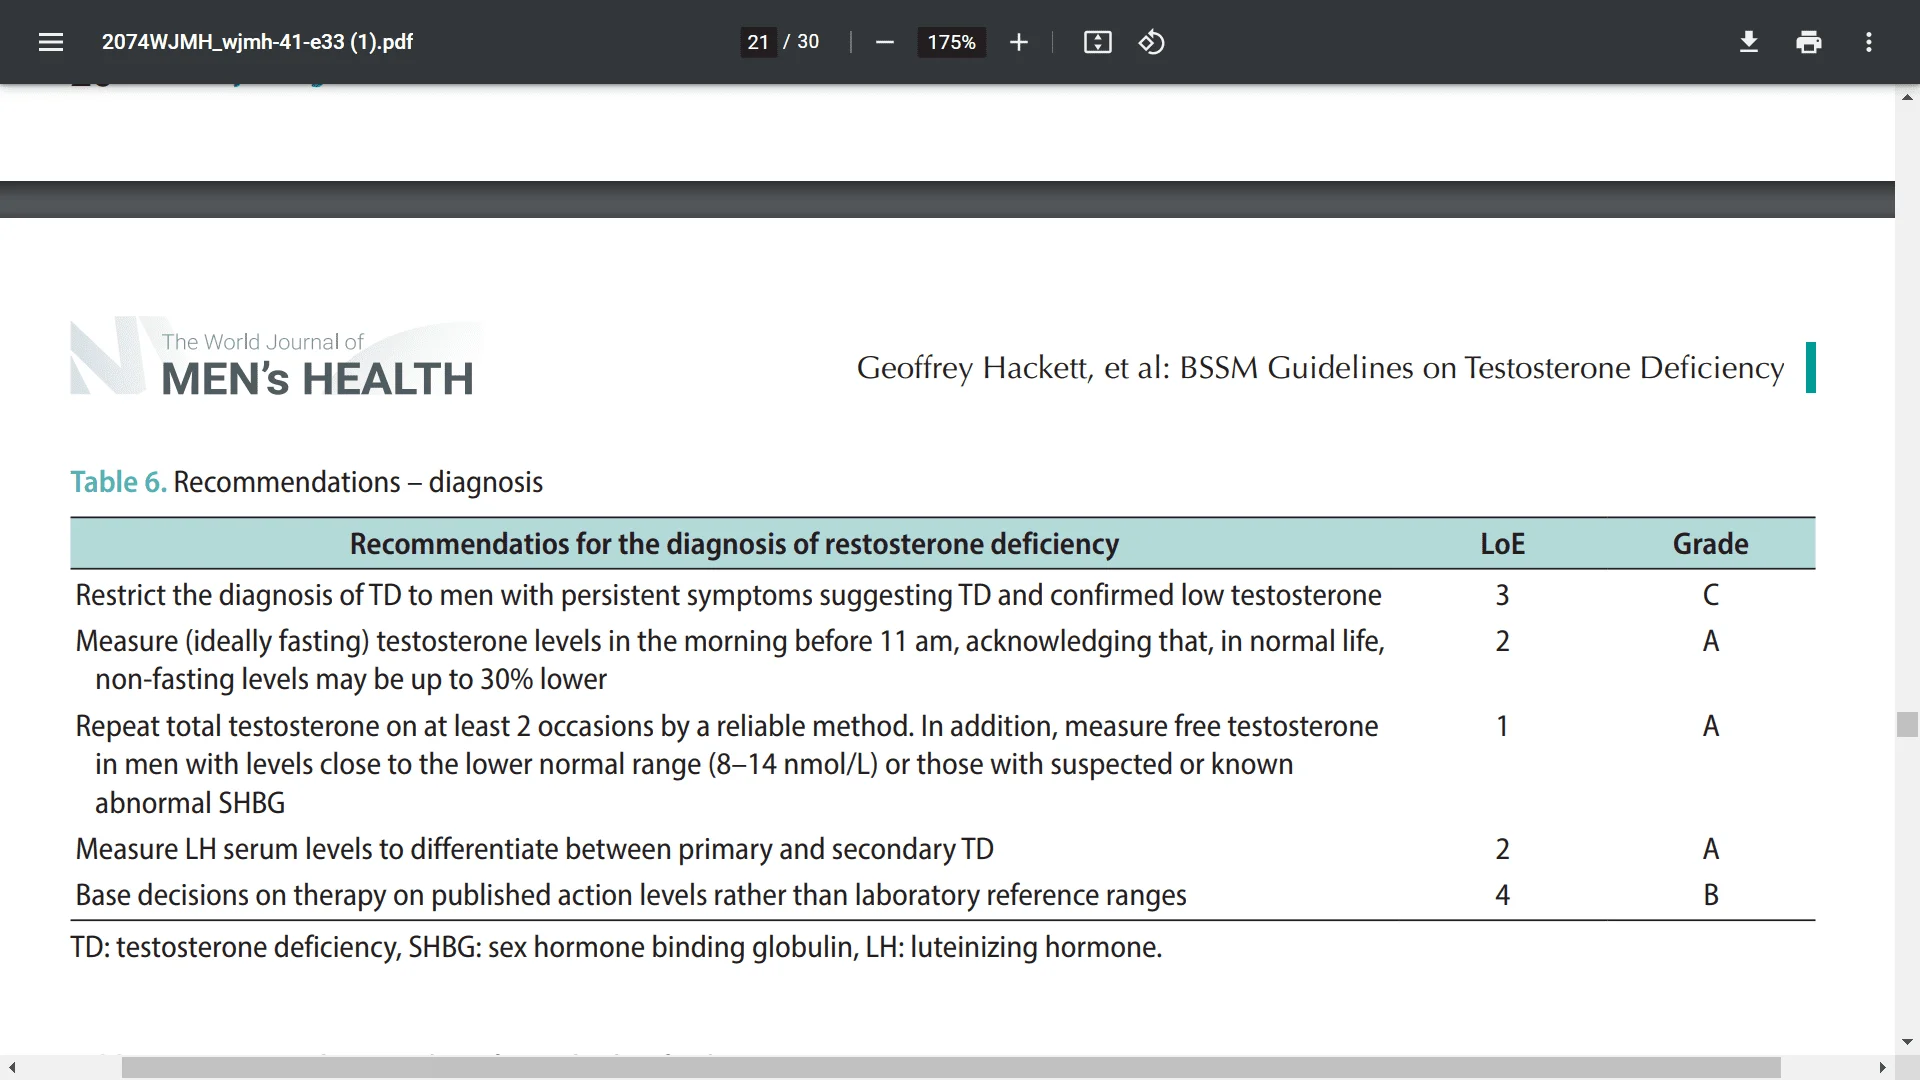Click LoE value "4" in the last row
The width and height of the screenshot is (1920, 1080).
pos(1502,895)
